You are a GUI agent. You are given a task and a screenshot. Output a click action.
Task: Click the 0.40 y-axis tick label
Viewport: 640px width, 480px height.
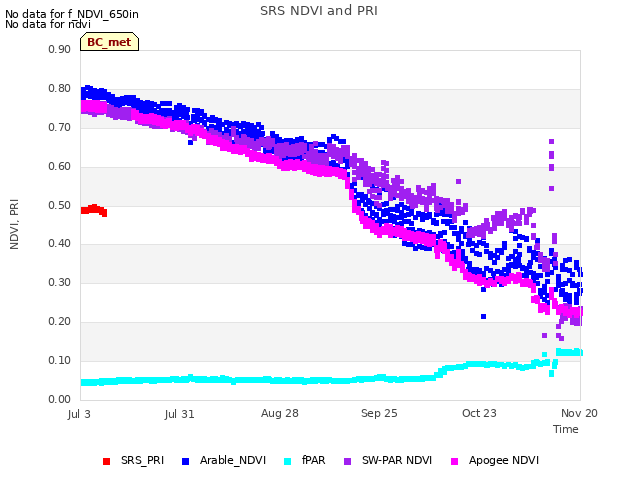(60, 244)
